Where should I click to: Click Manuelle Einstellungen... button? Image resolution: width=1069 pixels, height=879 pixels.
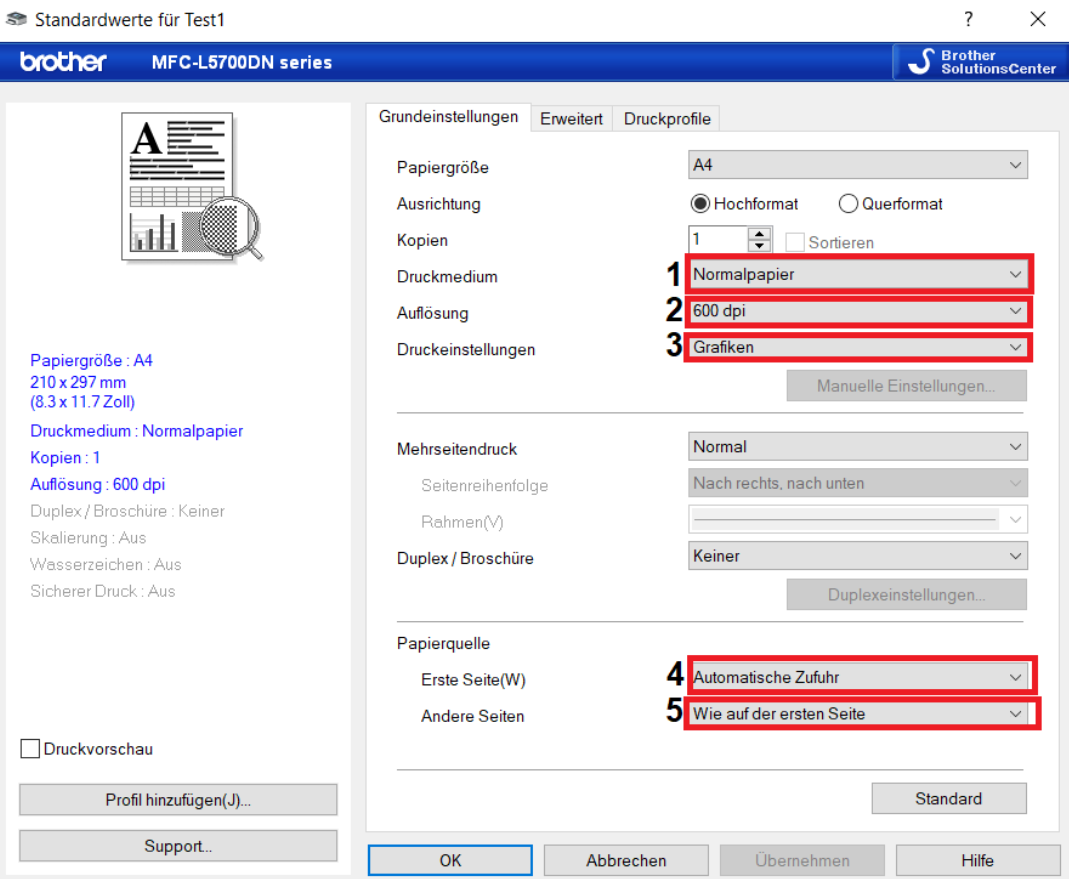pos(906,386)
